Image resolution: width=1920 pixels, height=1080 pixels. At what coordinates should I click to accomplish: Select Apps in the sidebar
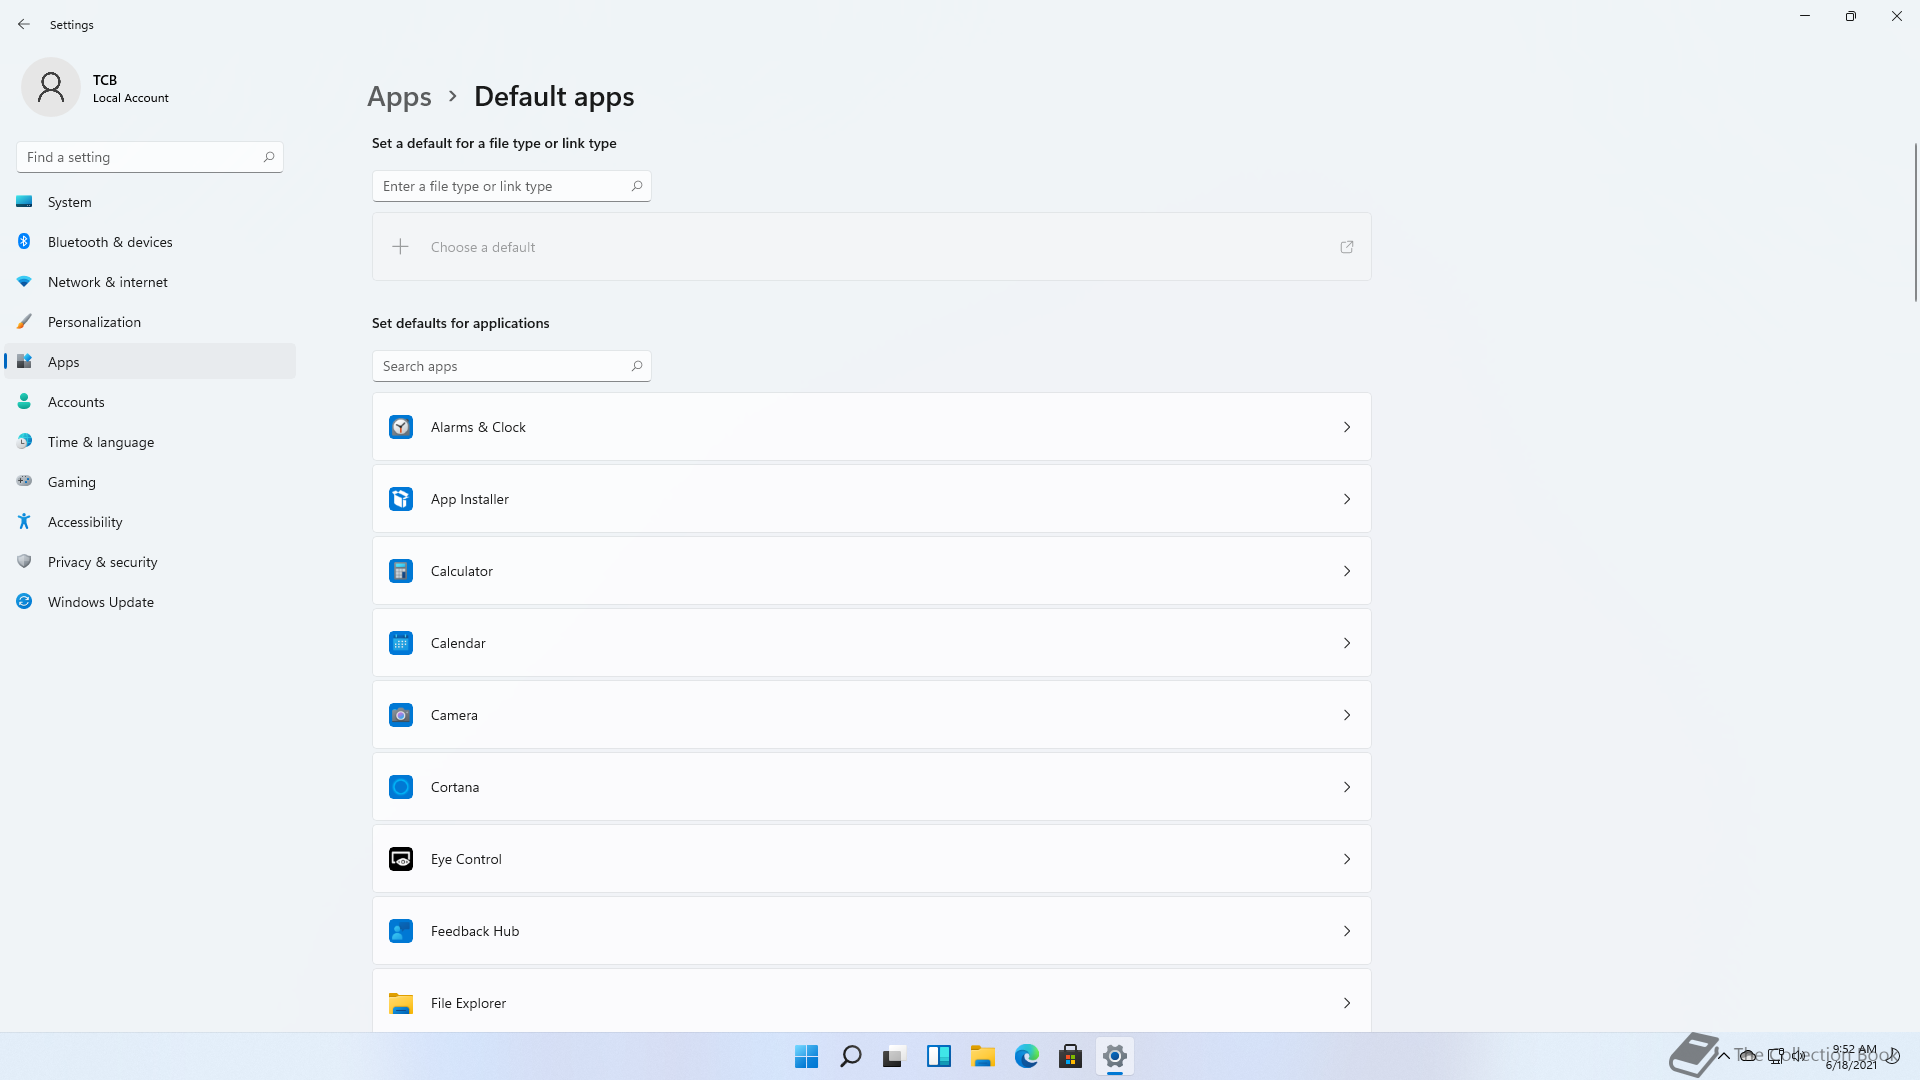pos(150,362)
